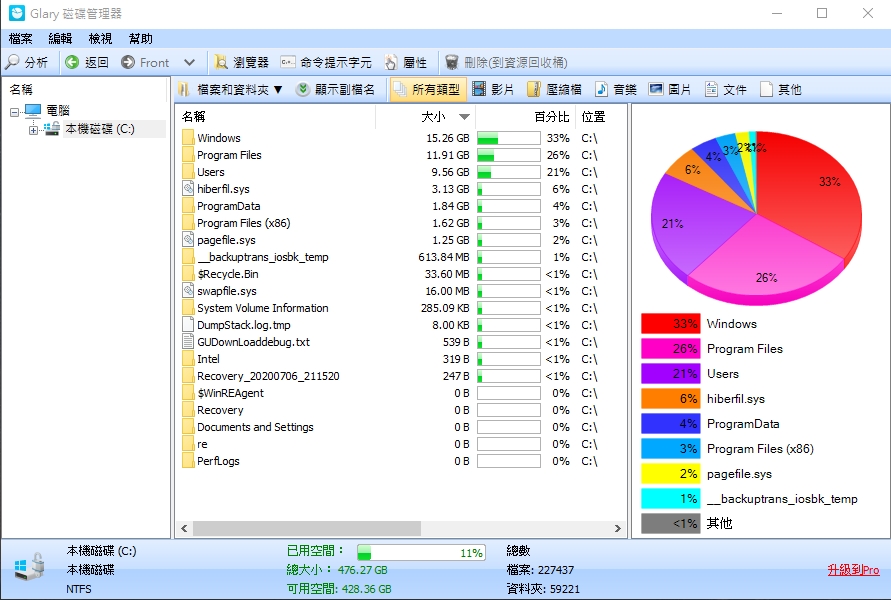Click the Windows folder icon in list
The width and height of the screenshot is (891, 600).
coord(188,138)
